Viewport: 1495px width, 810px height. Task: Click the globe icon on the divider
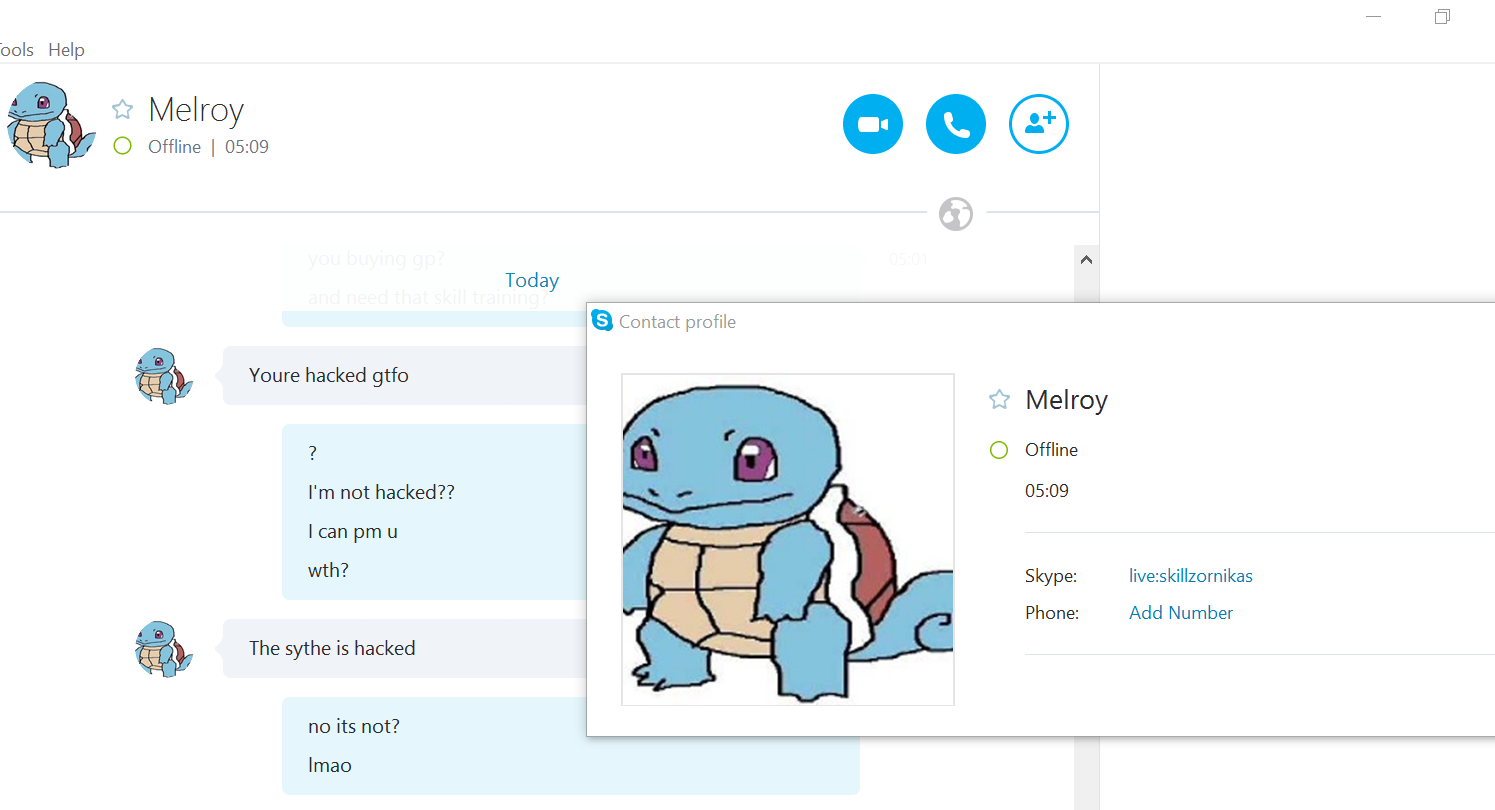pos(956,213)
